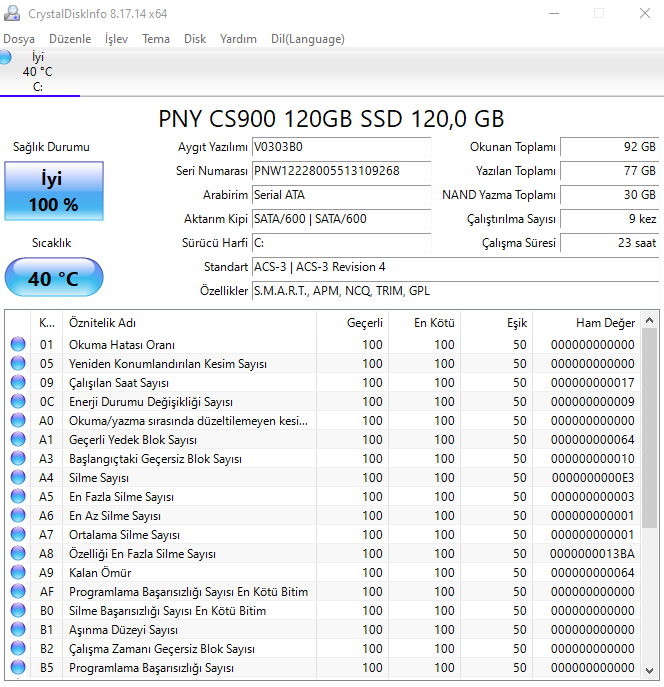Click the Sürücü Harfi field C:
664x687 pixels.
tap(342, 243)
